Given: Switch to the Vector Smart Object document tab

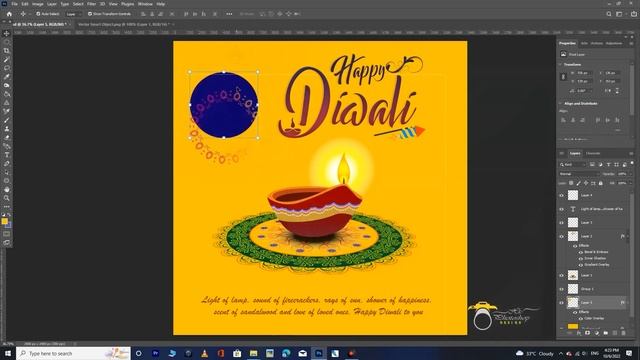Looking at the screenshot, I should (x=125, y=24).
